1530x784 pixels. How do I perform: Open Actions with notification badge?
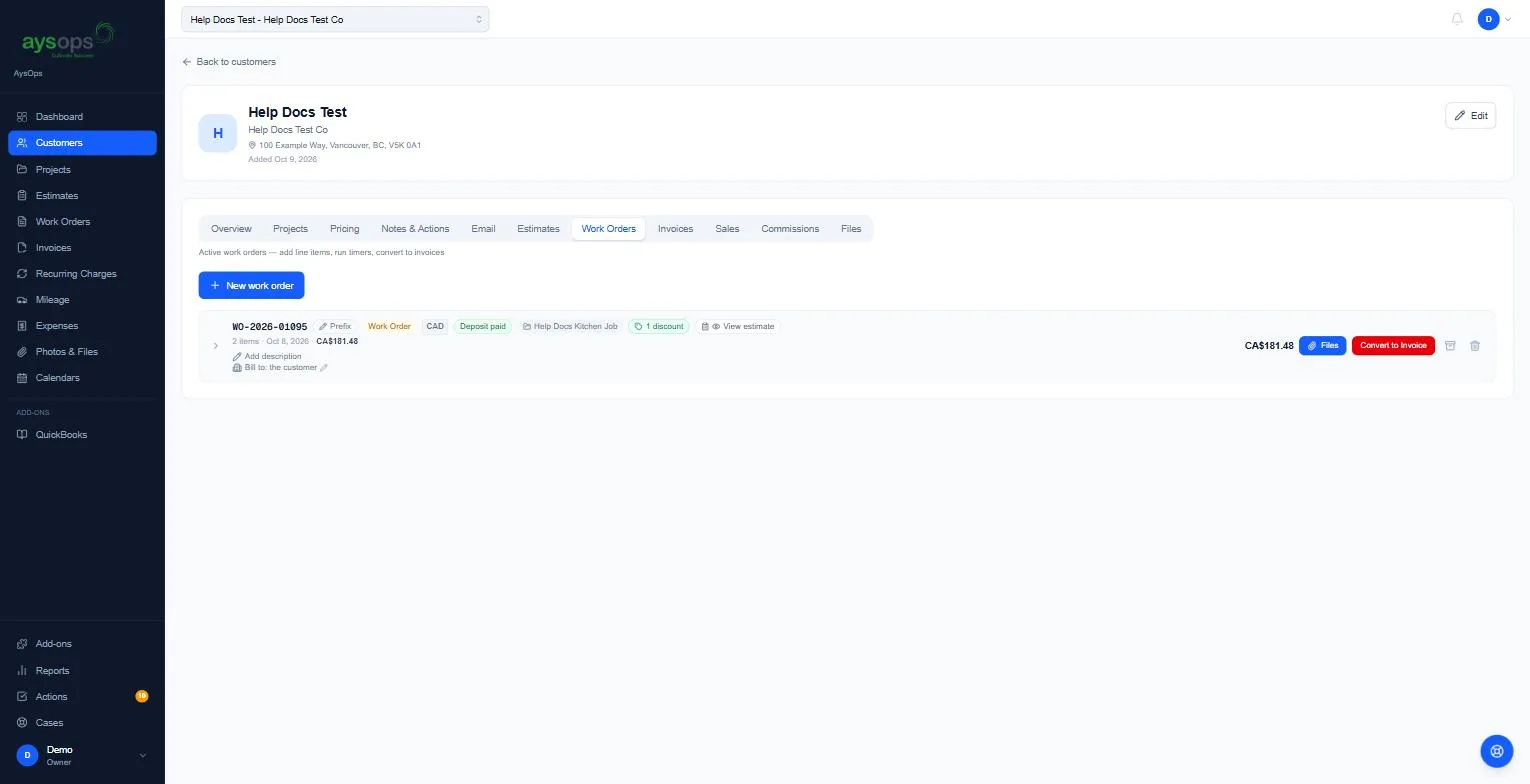[x=82, y=697]
